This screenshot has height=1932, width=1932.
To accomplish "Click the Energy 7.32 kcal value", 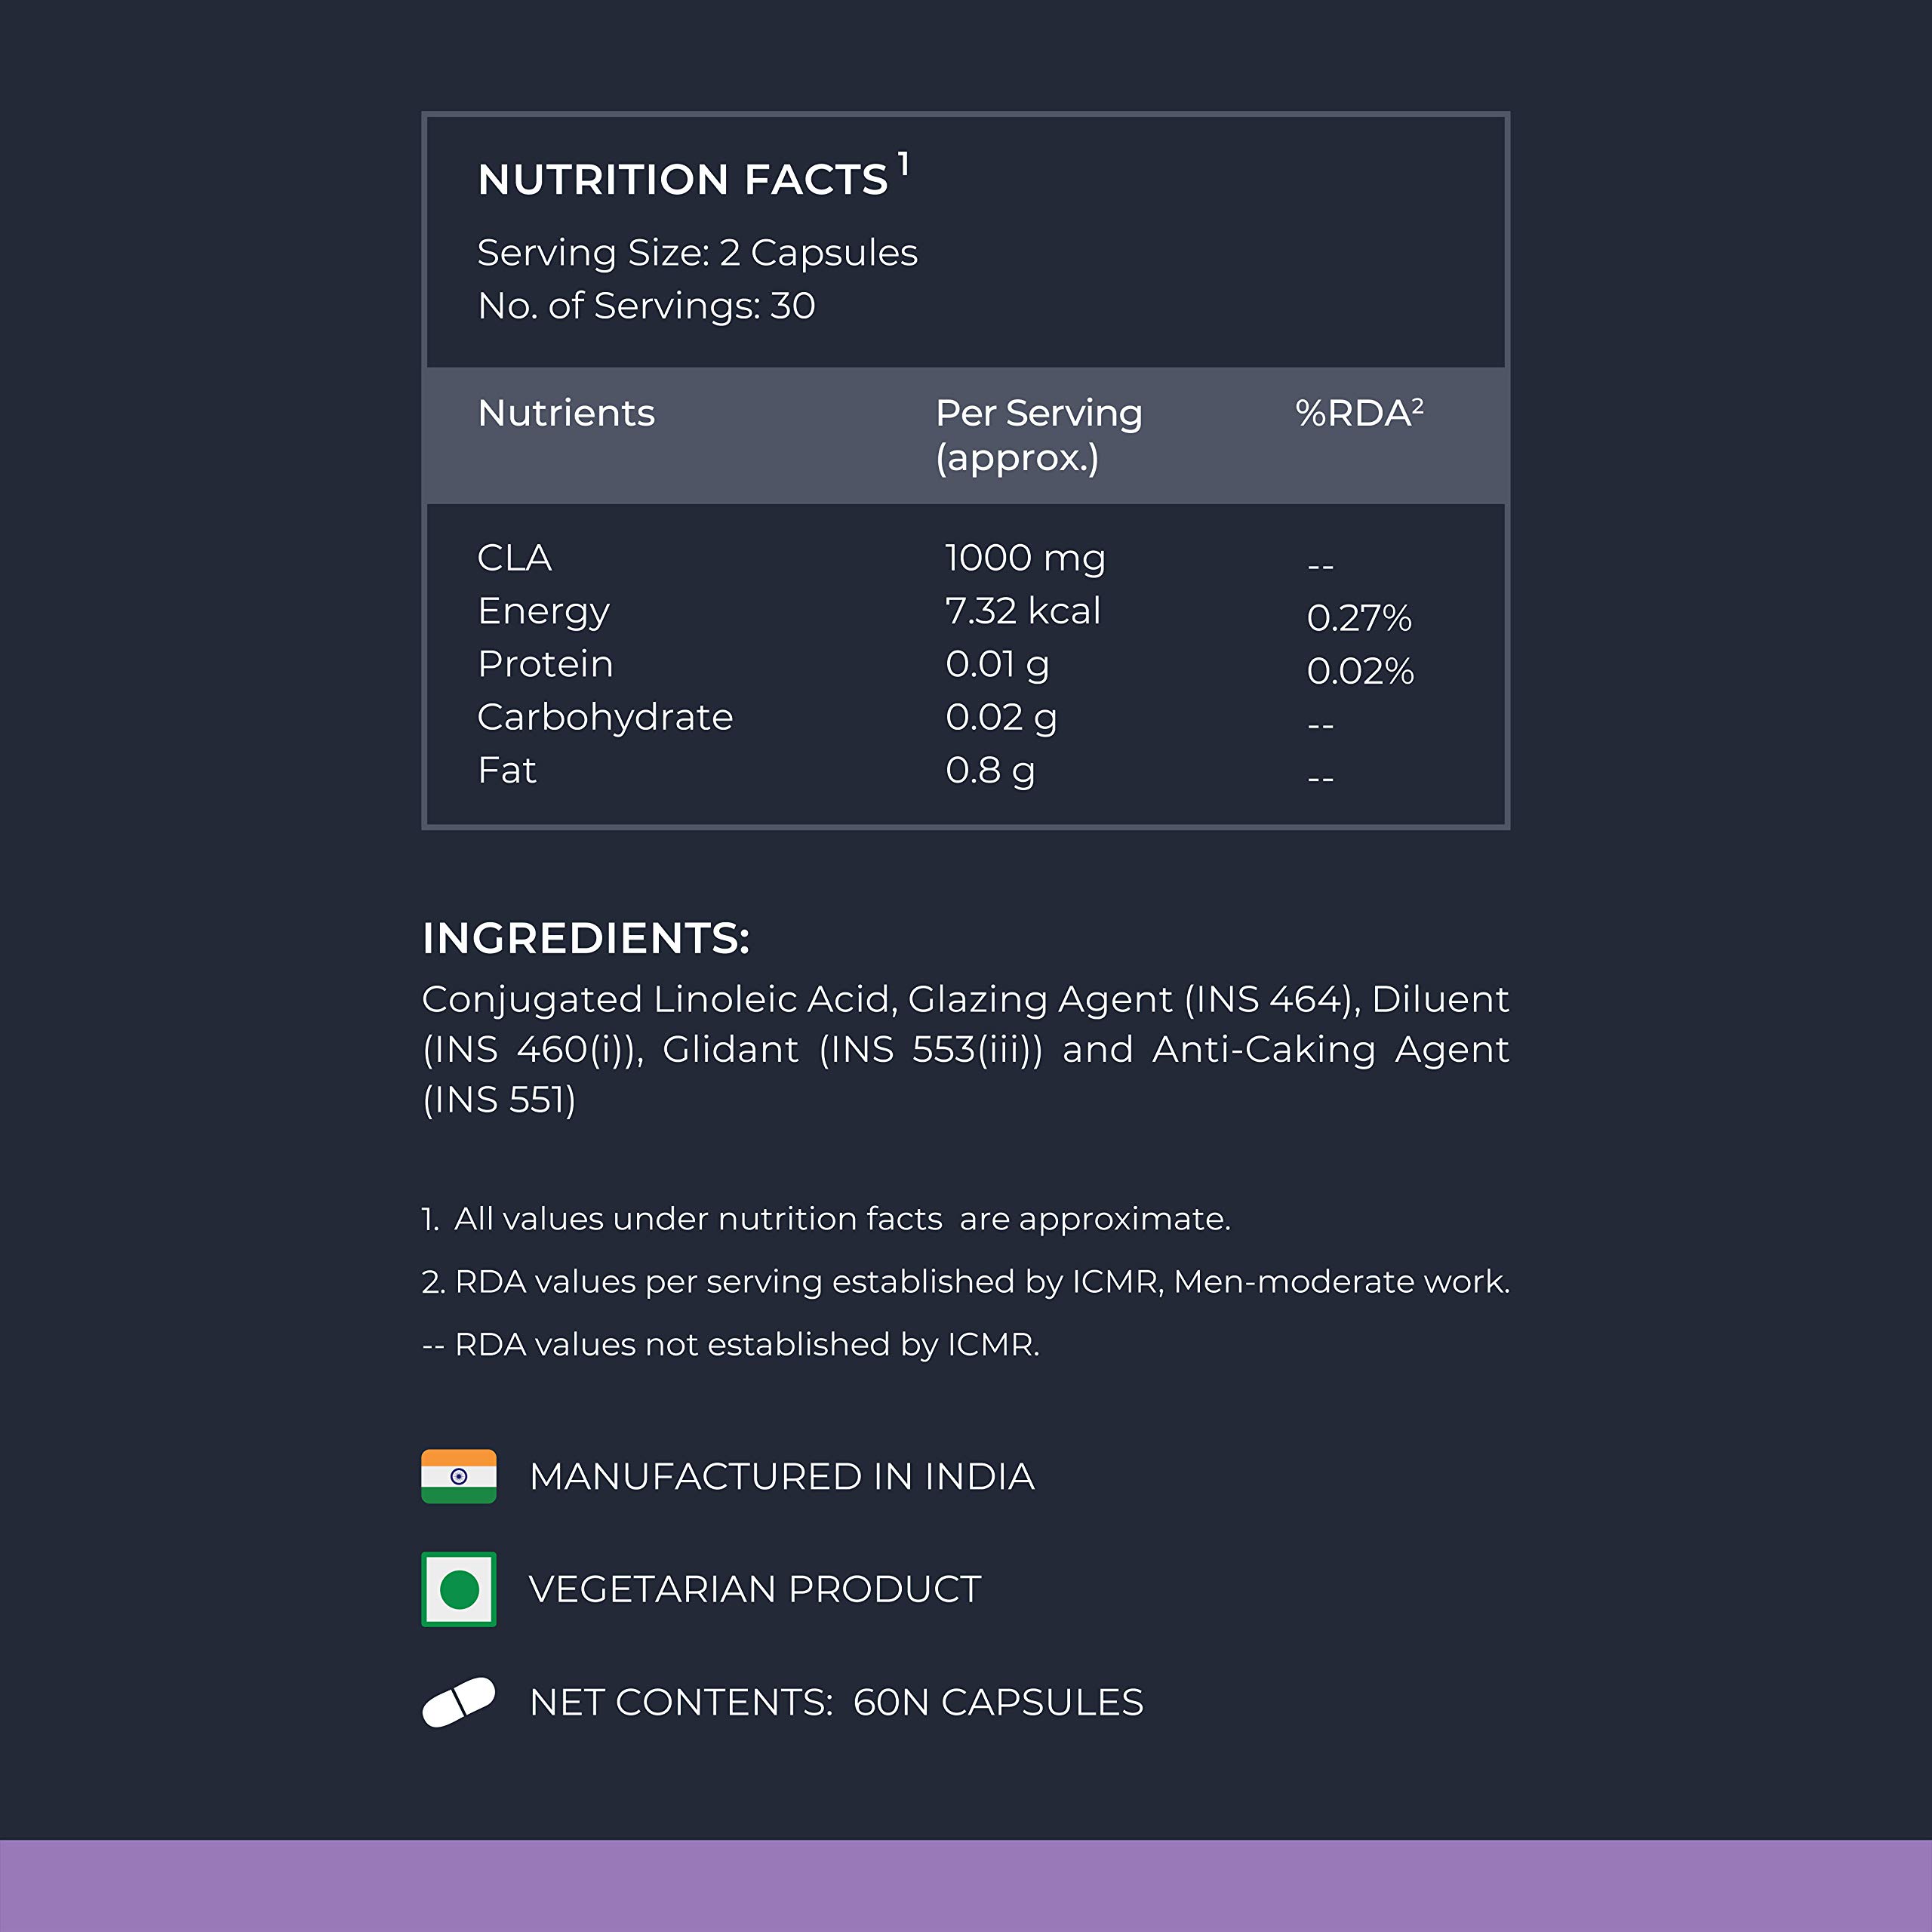I will pyautogui.click(x=1022, y=610).
